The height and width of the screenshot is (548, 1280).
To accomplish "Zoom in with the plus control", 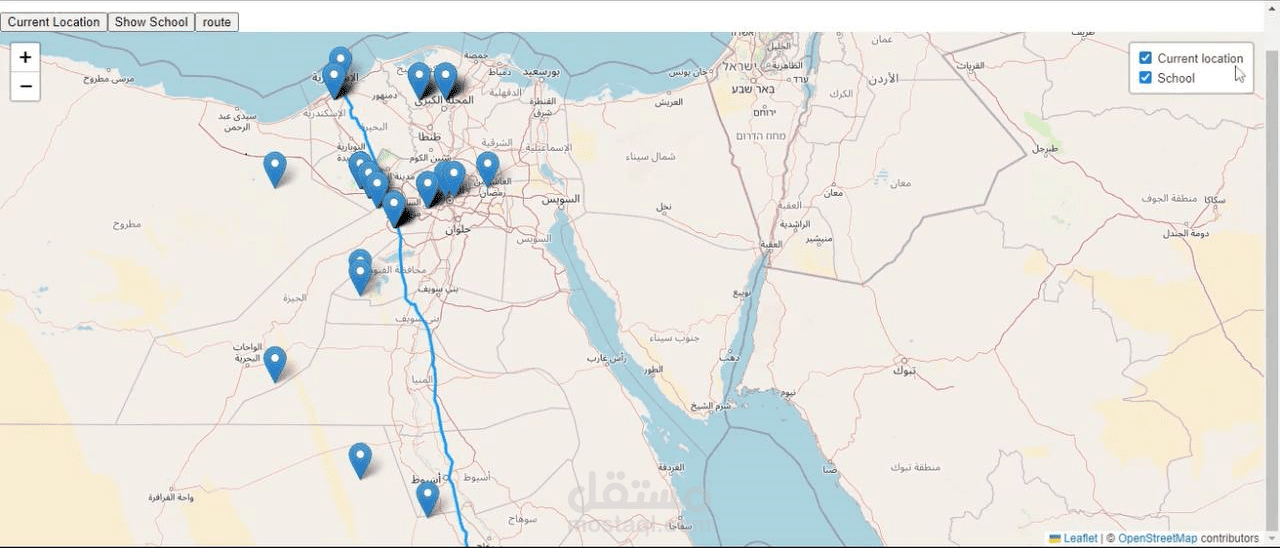I will pyautogui.click(x=26, y=58).
